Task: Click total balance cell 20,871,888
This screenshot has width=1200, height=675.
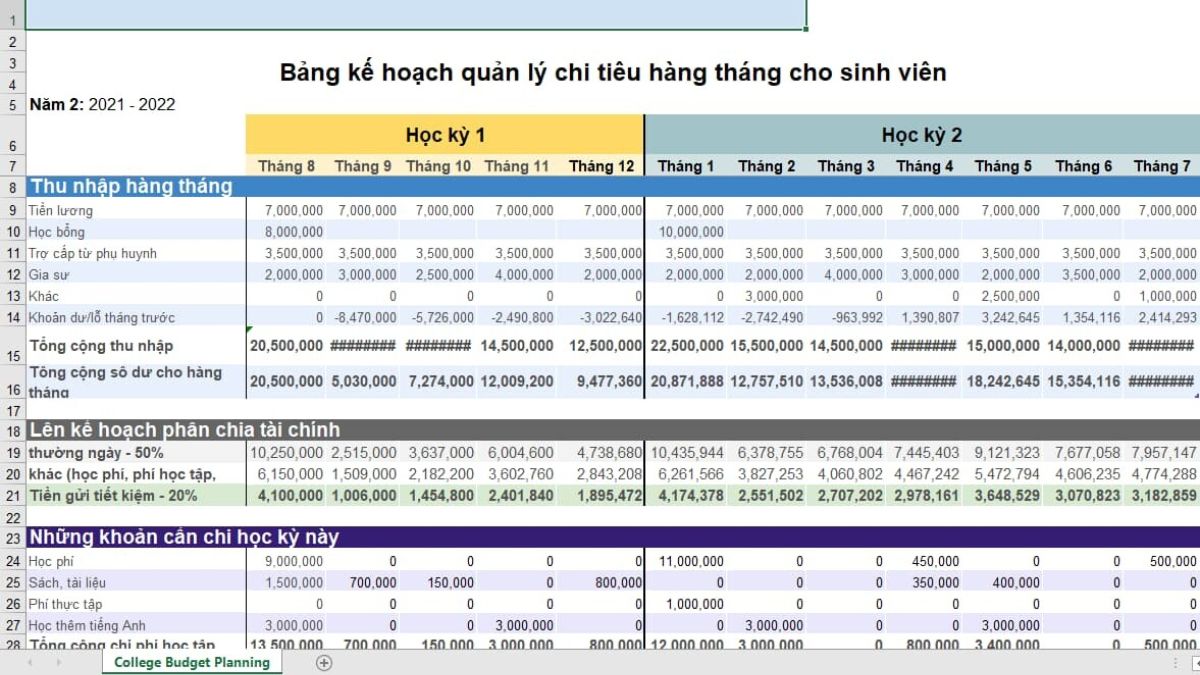Action: click(x=686, y=382)
